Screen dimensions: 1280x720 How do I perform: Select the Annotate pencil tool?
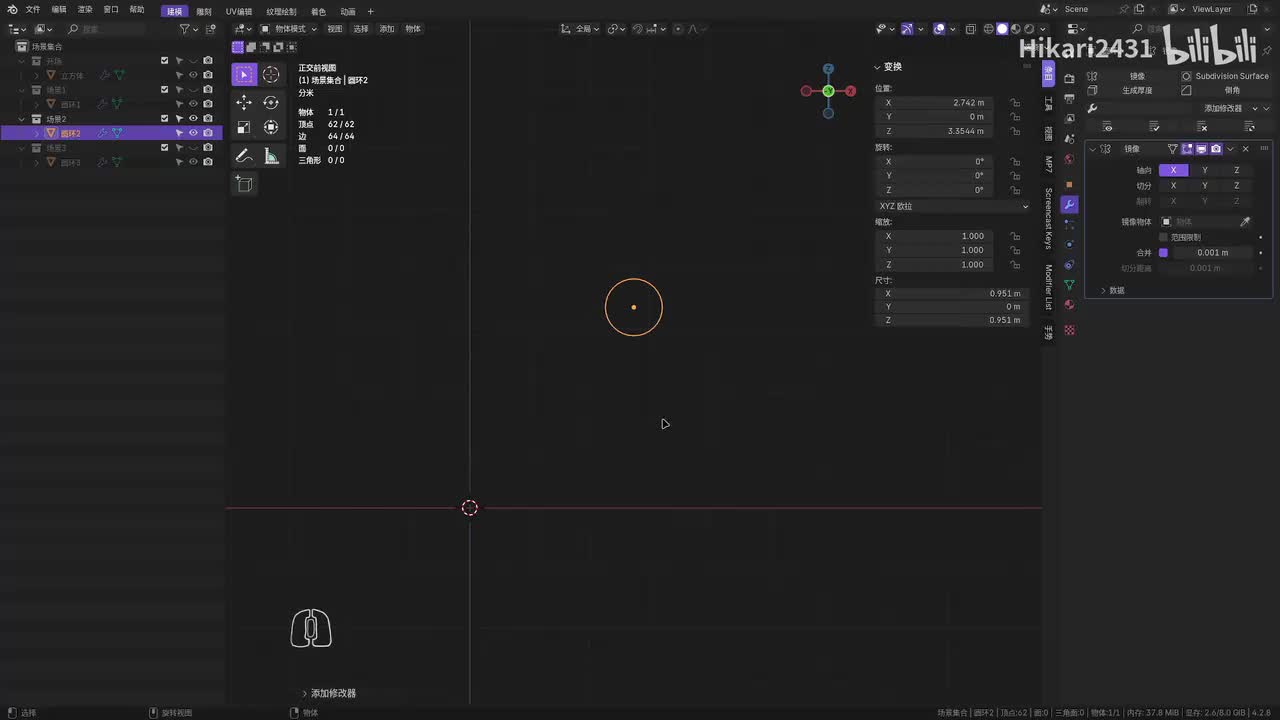[244, 156]
